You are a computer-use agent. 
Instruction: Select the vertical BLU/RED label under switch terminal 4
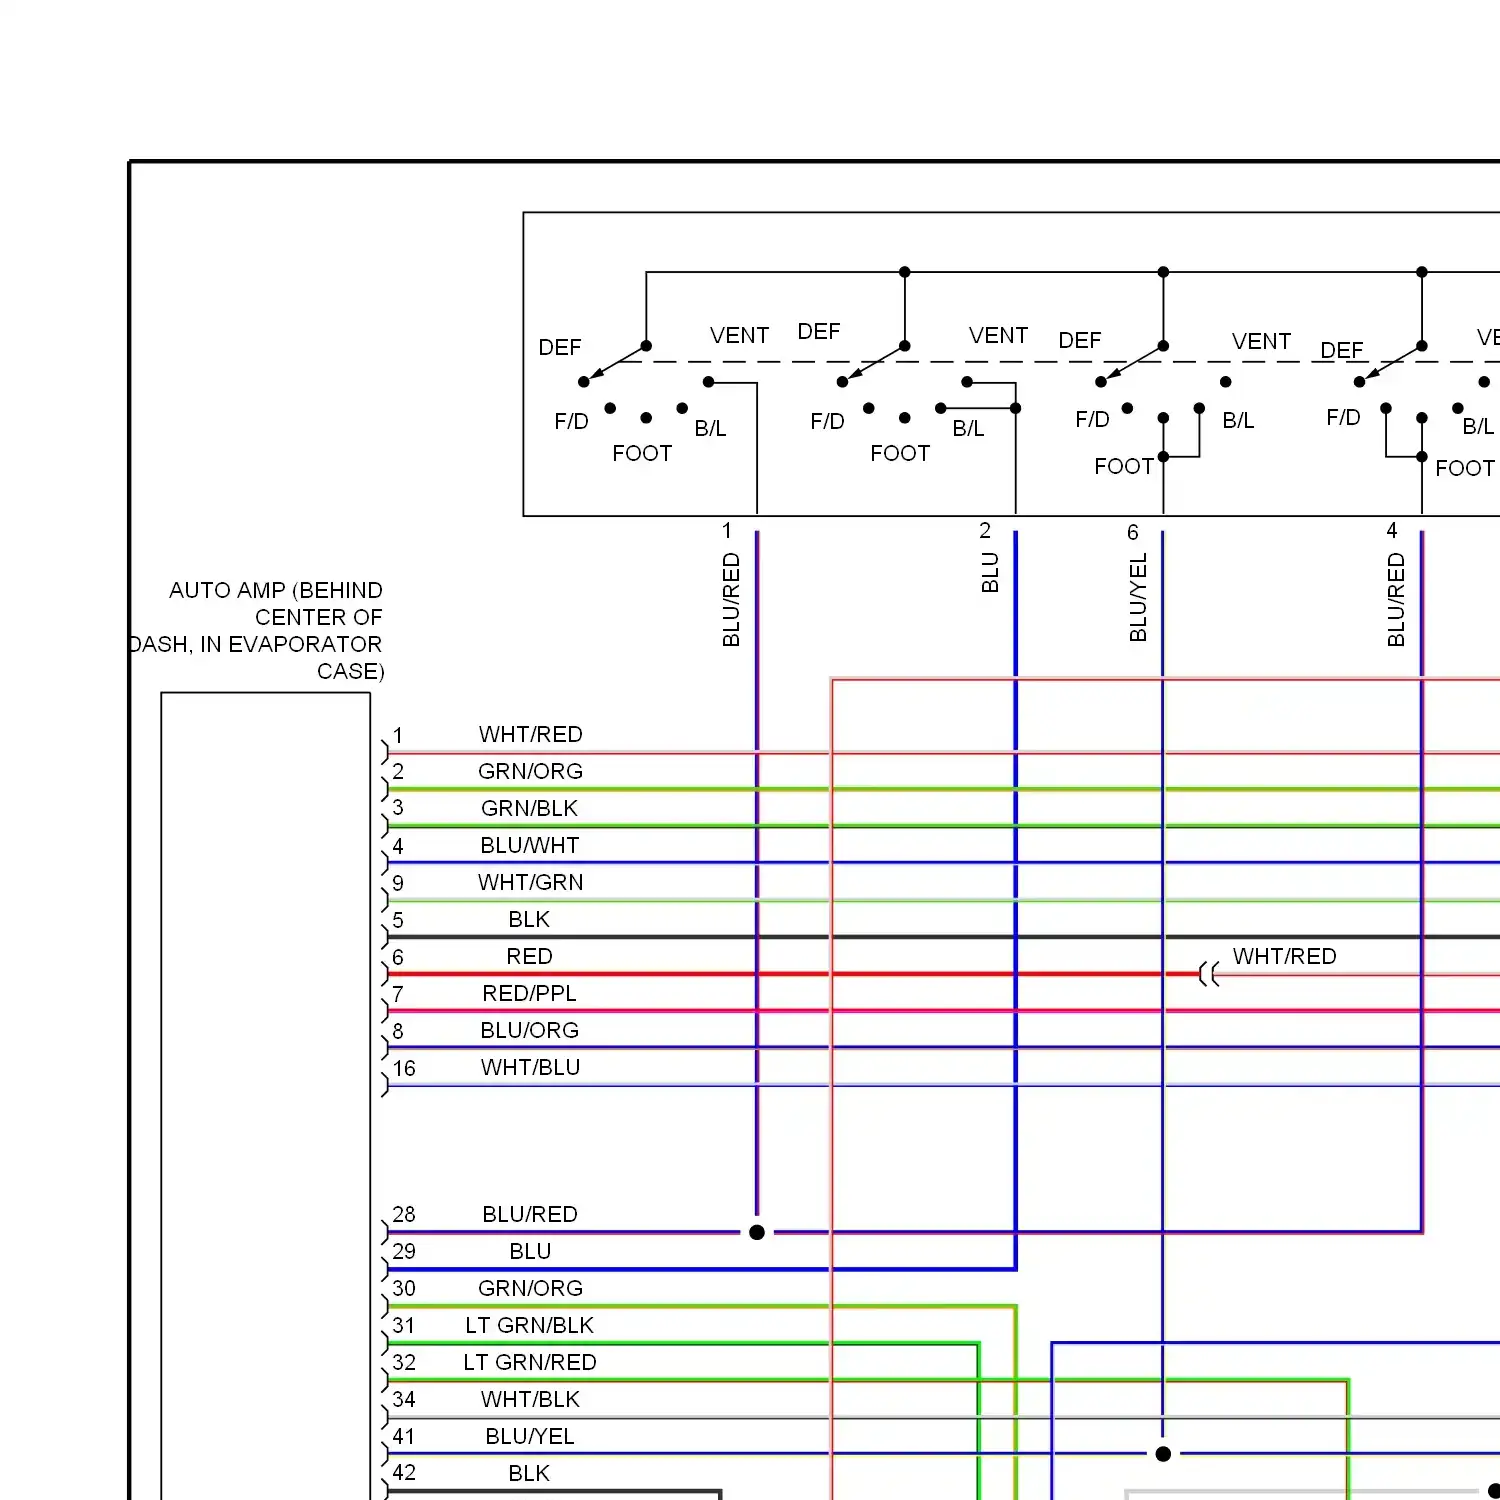coord(1396,600)
